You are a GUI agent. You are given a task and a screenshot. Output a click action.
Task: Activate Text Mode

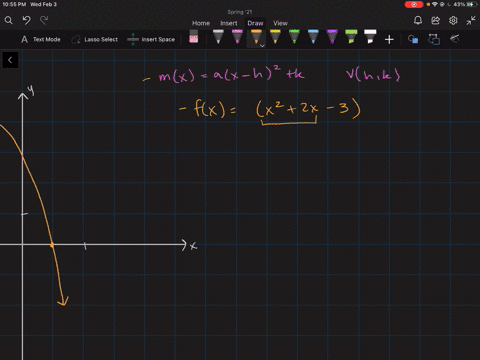[x=41, y=39]
